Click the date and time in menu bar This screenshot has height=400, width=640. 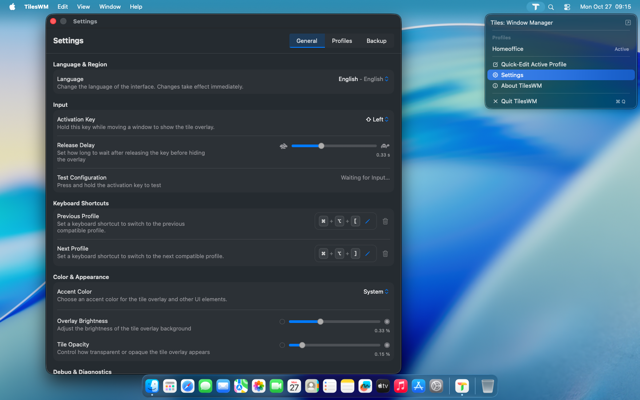coord(605,7)
